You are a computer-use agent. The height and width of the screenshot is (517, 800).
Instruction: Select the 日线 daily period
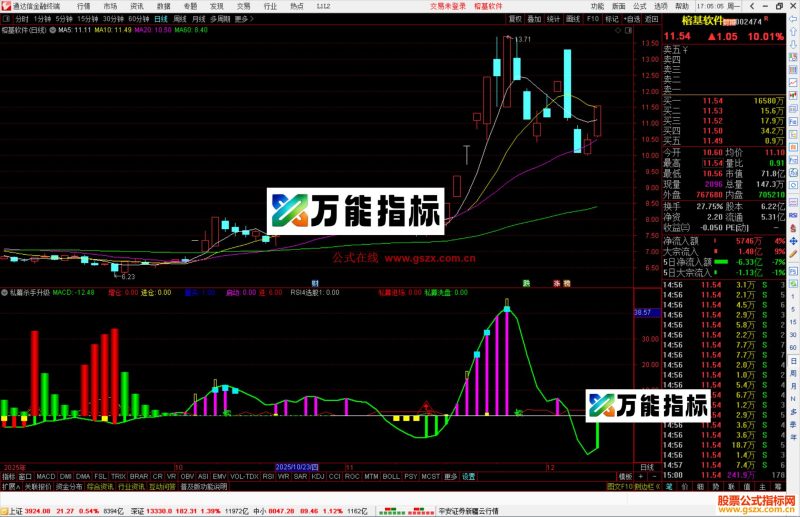point(161,19)
